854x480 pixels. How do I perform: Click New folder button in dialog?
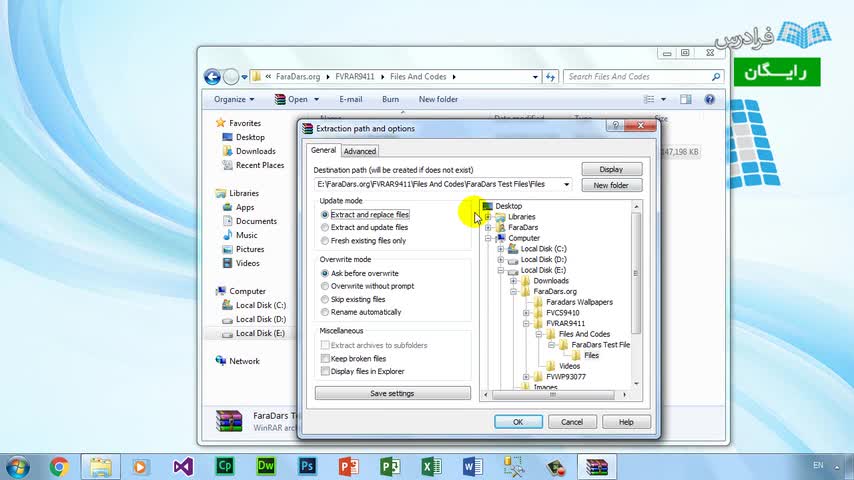tap(612, 185)
